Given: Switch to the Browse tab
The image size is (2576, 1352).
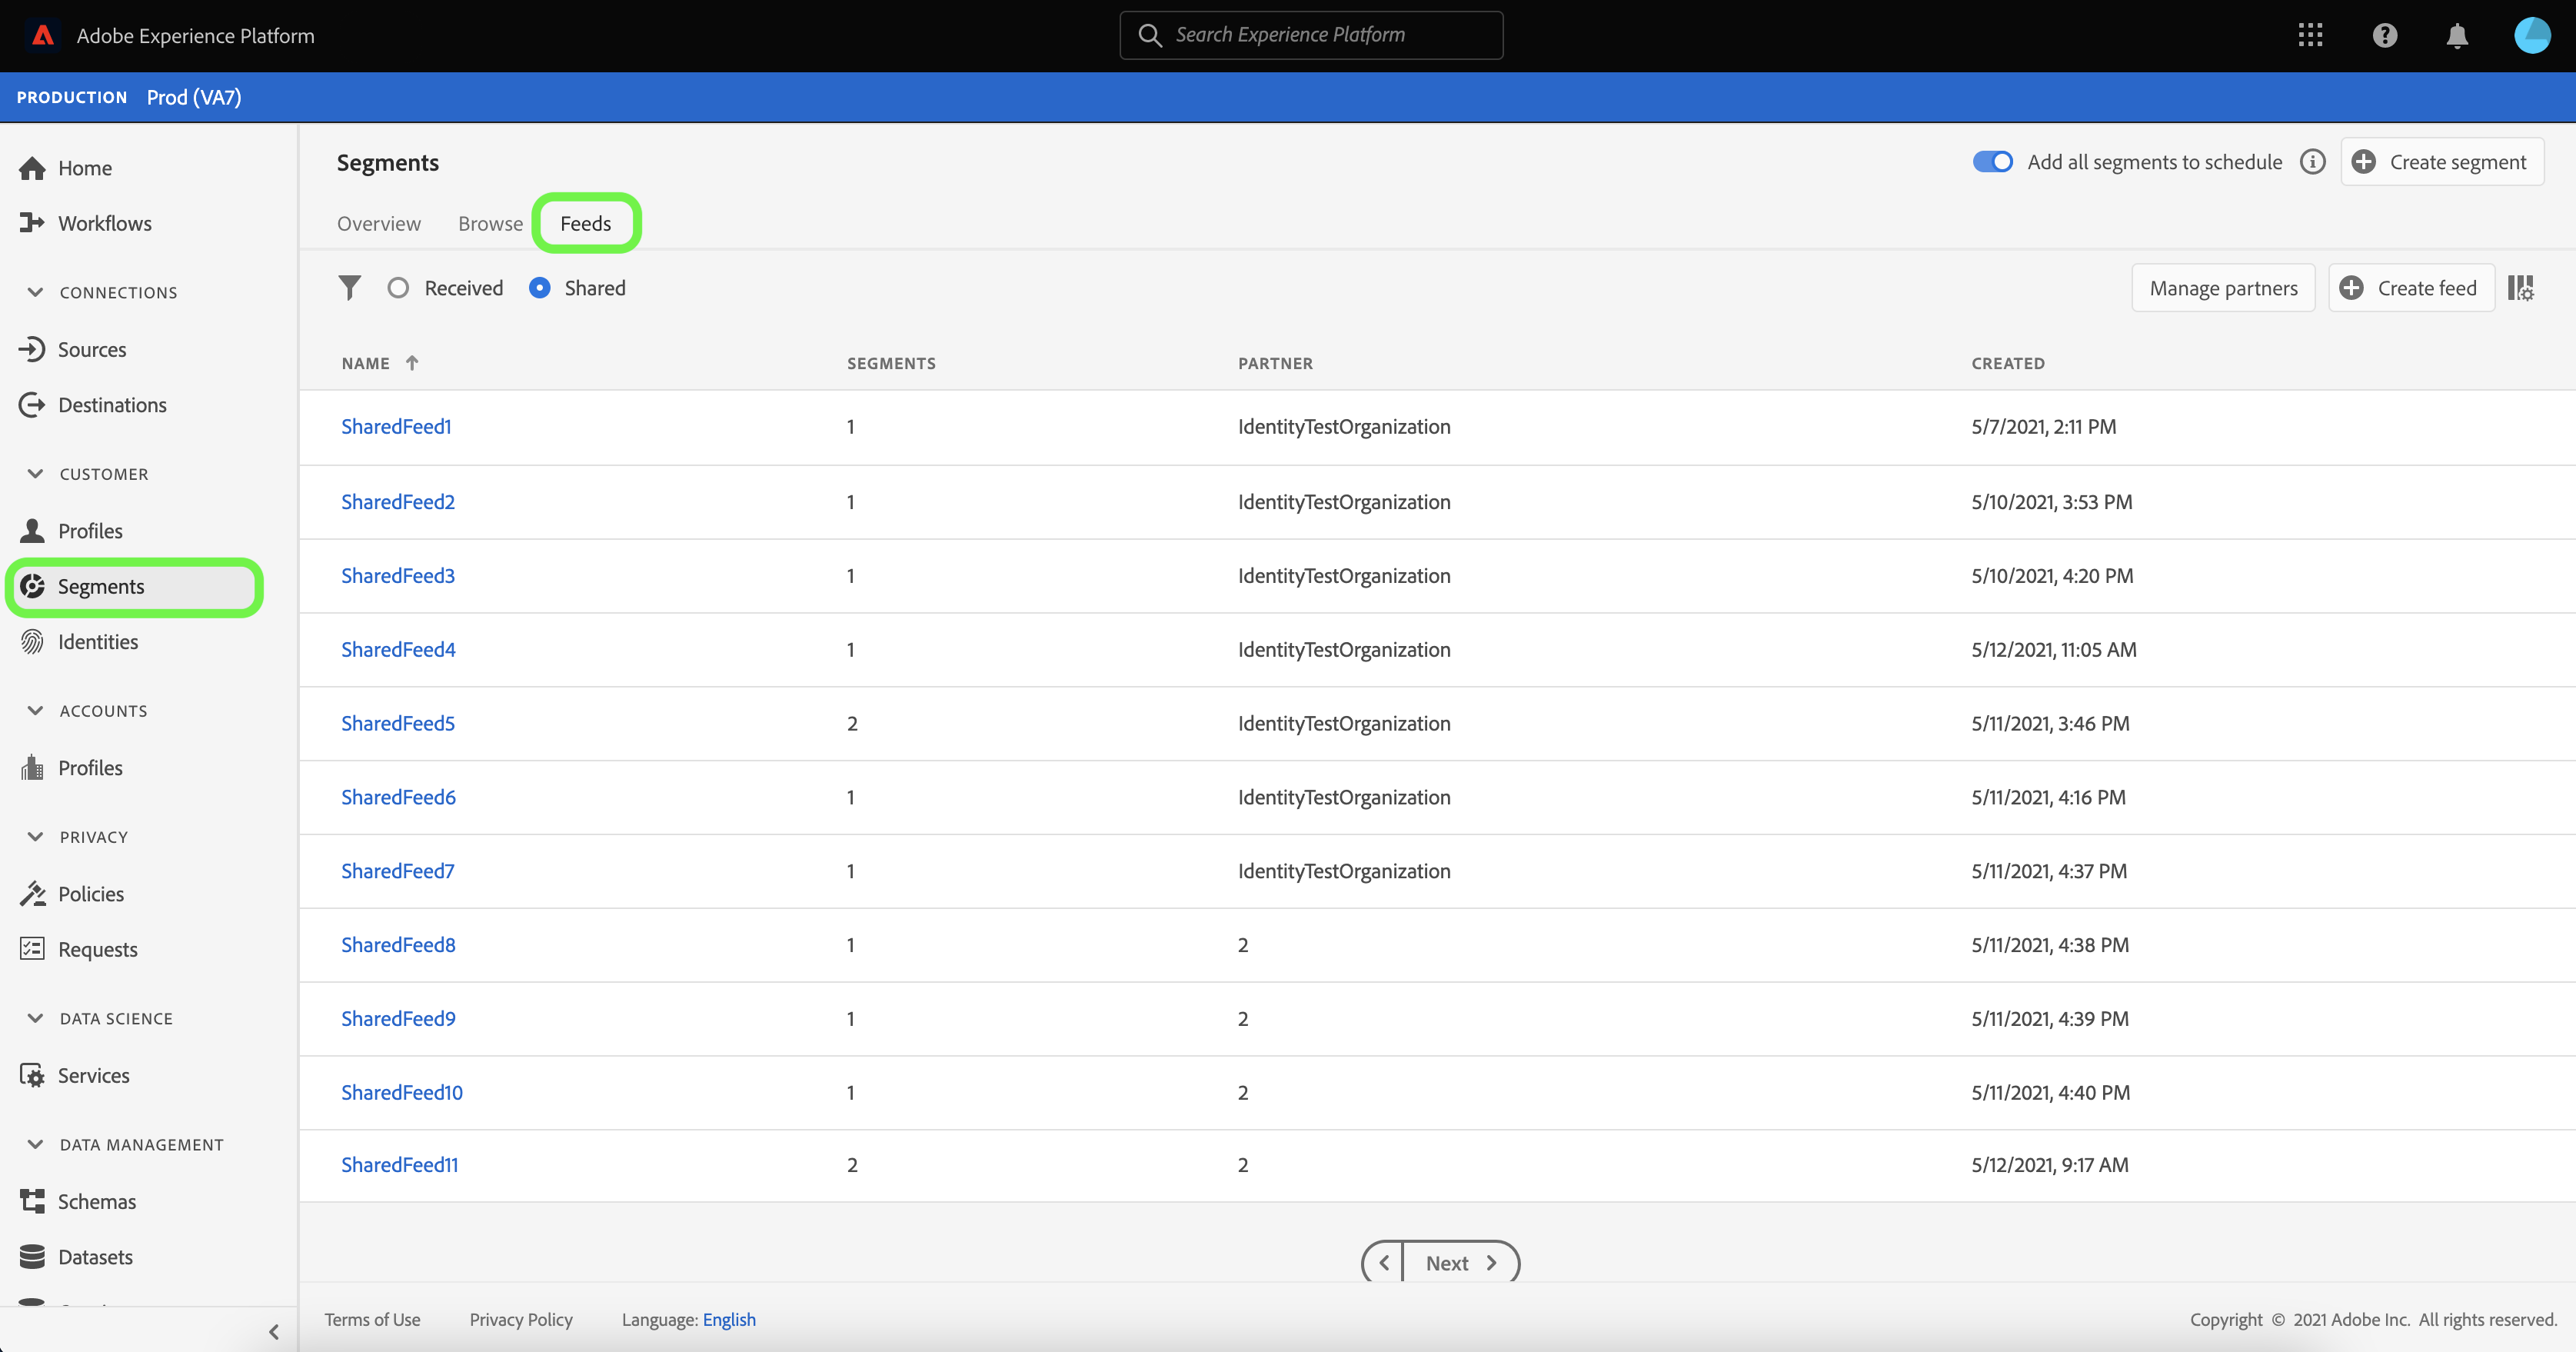Looking at the screenshot, I should (x=490, y=224).
